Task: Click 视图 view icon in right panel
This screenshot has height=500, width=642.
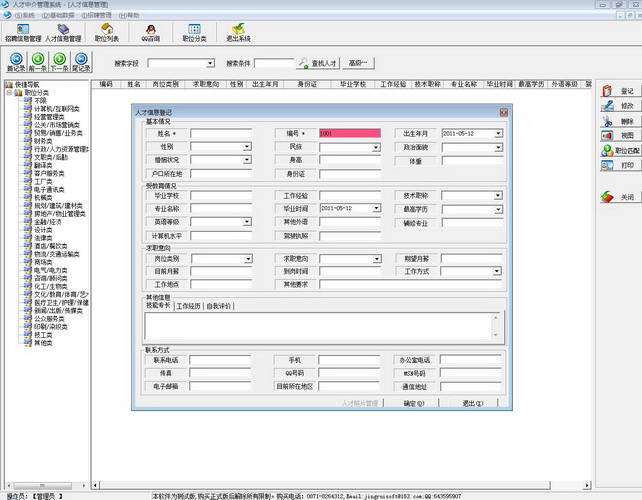Action: (618, 135)
